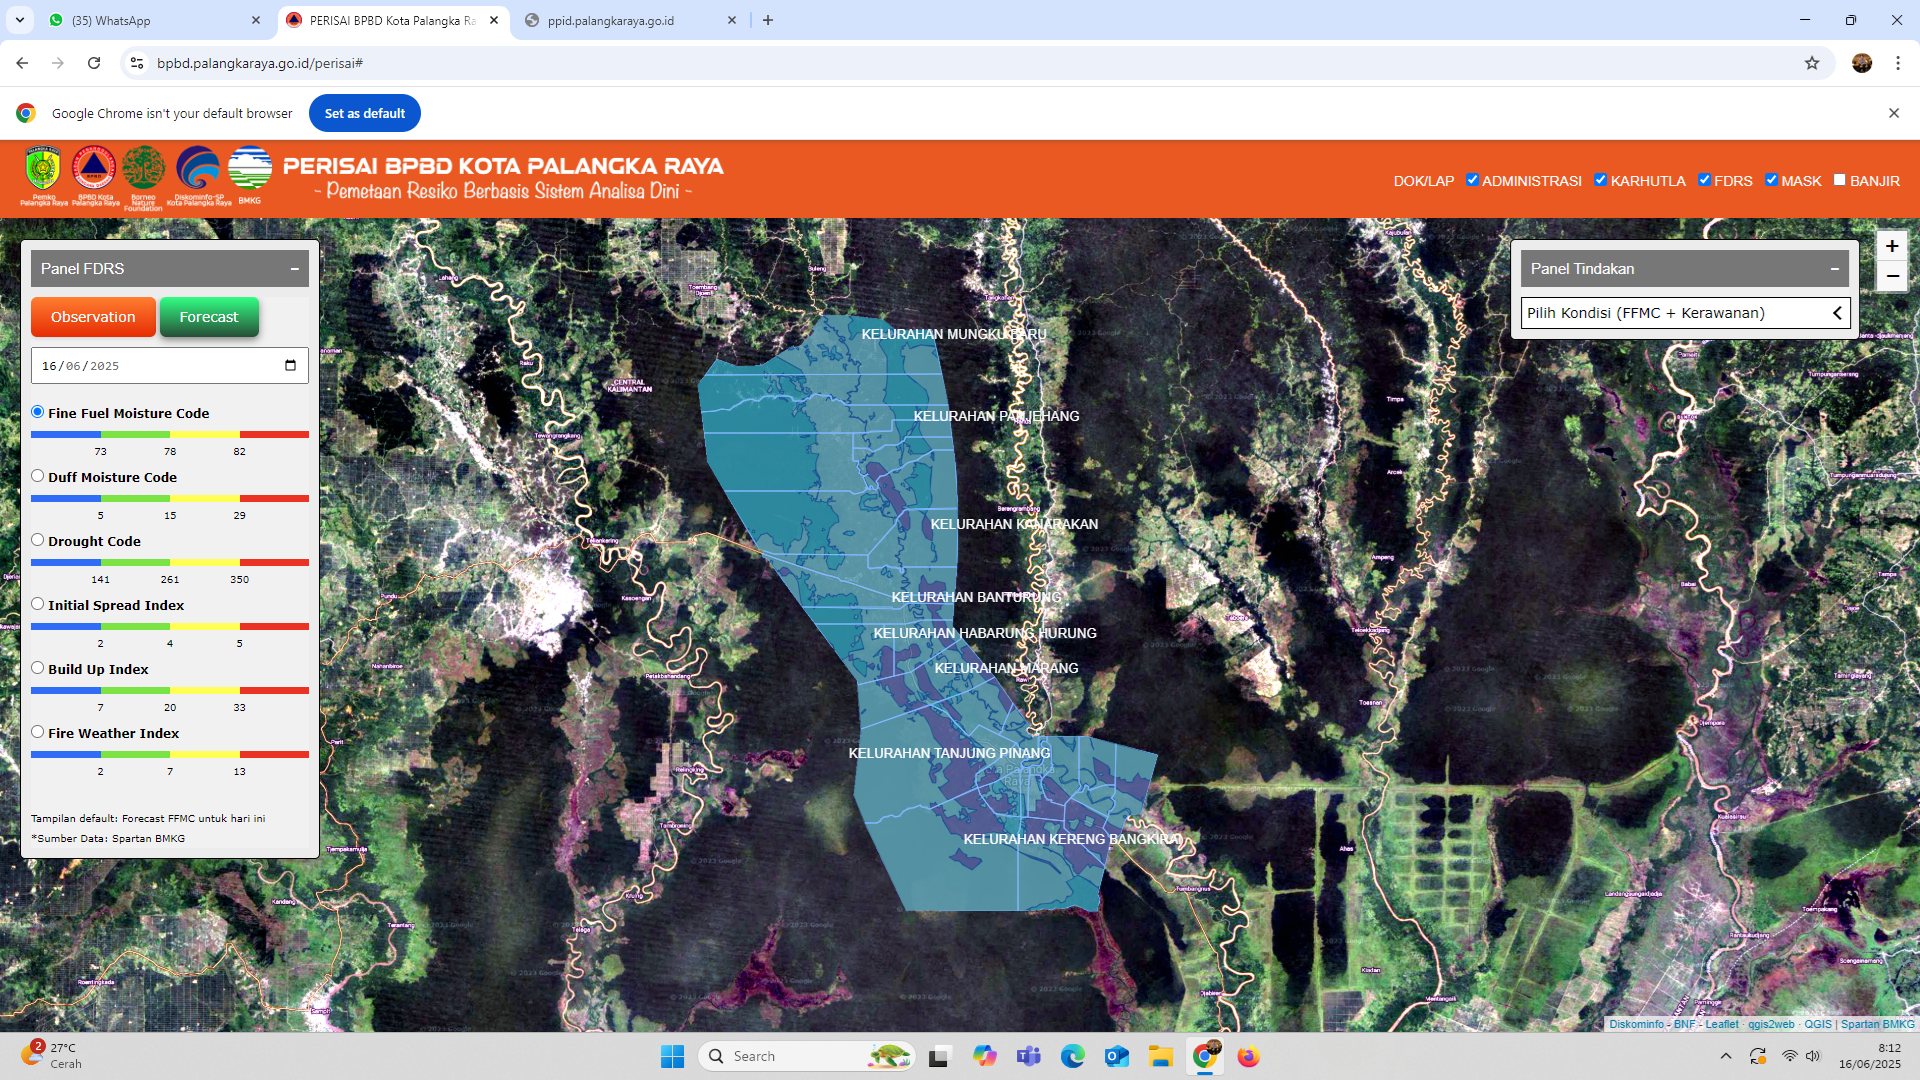Expand Pilih Kondisi (FFMC + Kerawanan) dropdown
Screen dimensions: 1920x1080
pos(1685,313)
